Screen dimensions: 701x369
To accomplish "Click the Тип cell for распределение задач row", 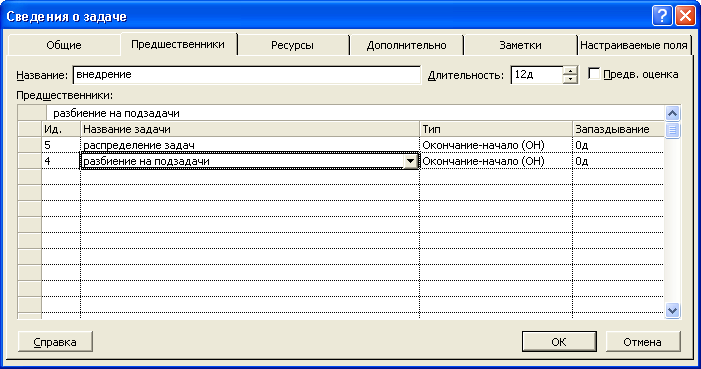I will pos(496,145).
